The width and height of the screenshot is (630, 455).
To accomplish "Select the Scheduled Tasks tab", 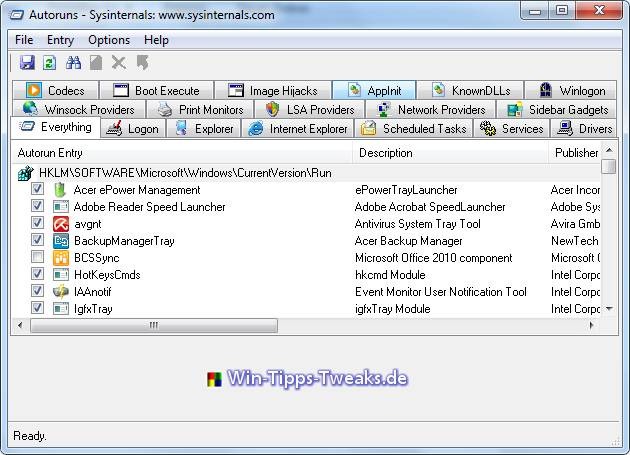I will coord(413,129).
